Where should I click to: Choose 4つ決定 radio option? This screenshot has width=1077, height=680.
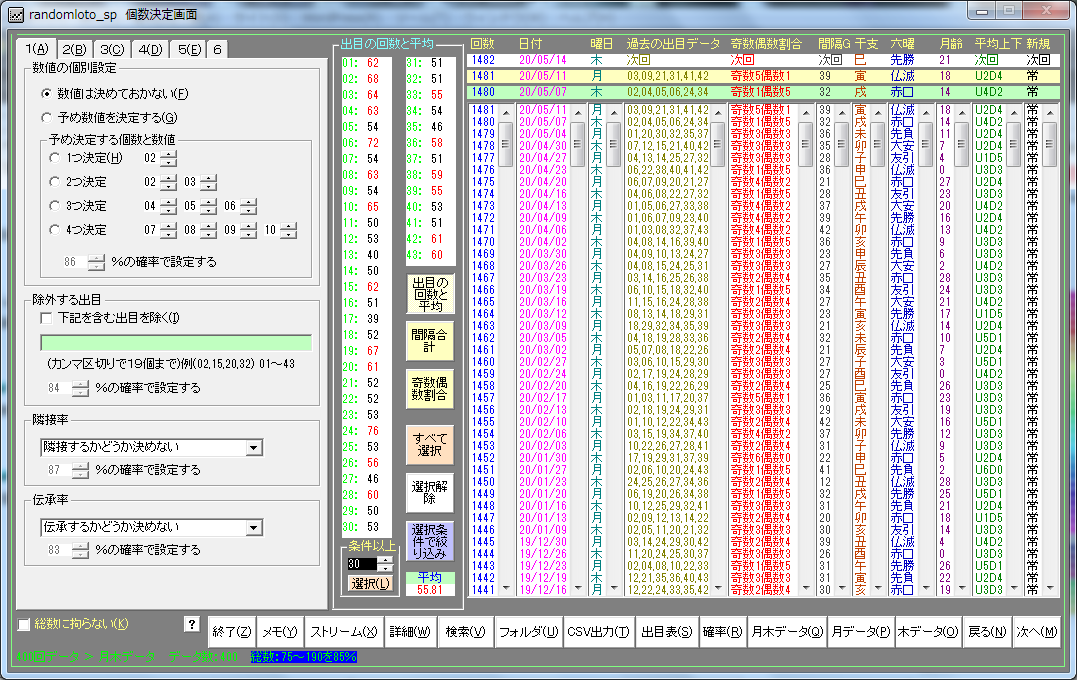click(x=55, y=229)
